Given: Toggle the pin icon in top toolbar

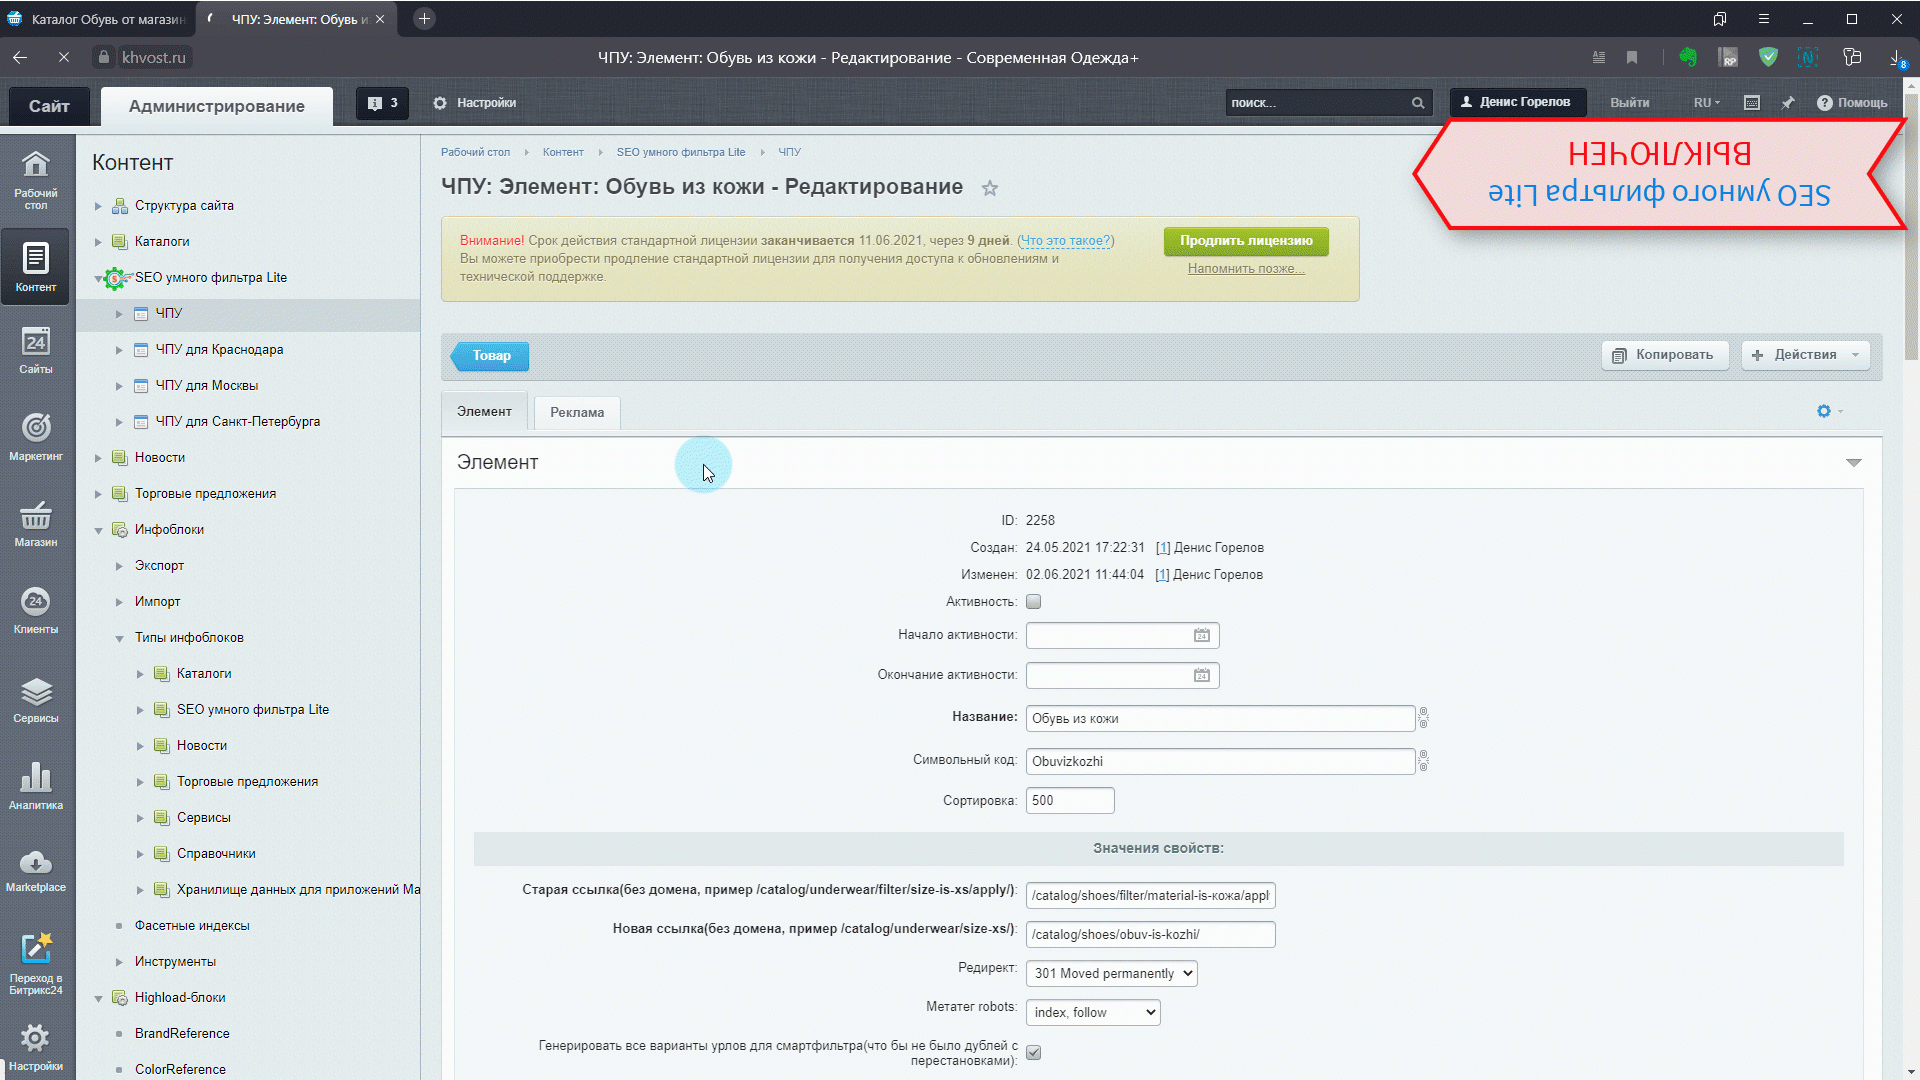Looking at the screenshot, I should 1789,102.
